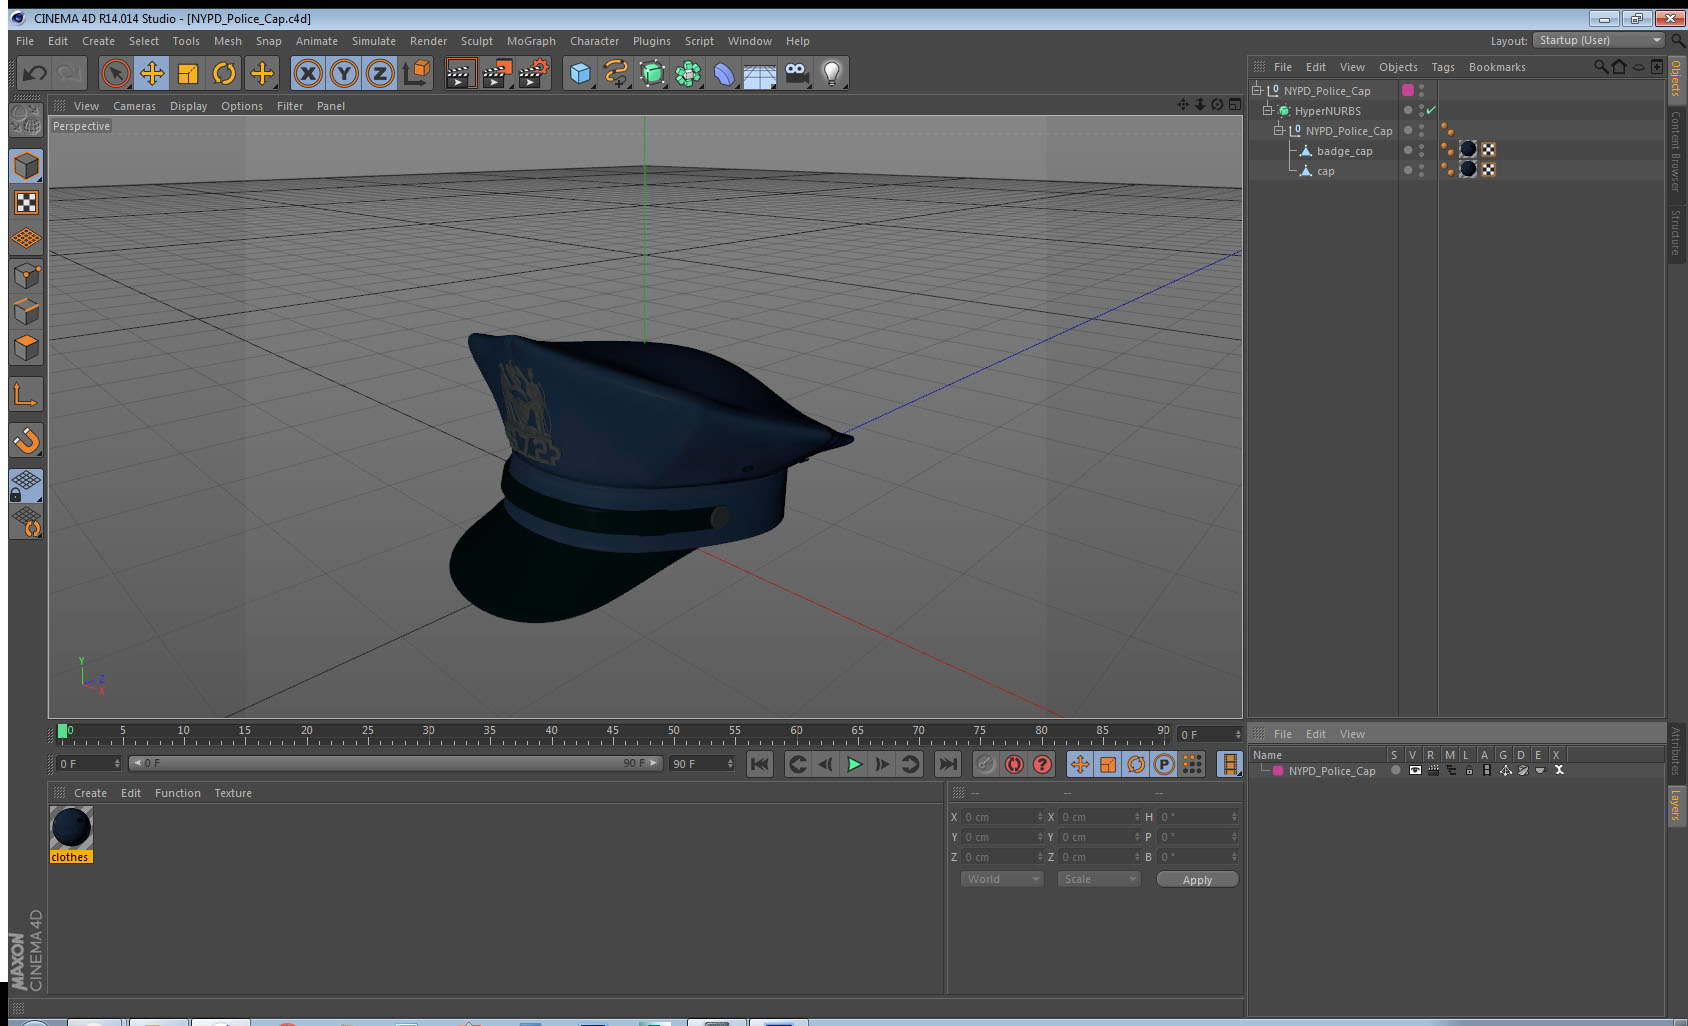This screenshot has width=1688, height=1026.
Task: Enable Edges mode in left palette
Action: [x=26, y=312]
